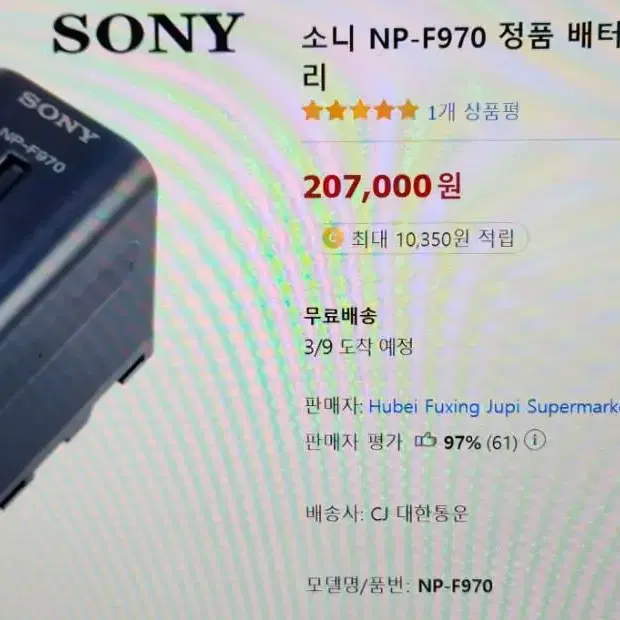
Task: Click the 207,000원 price text
Action: pos(382,187)
